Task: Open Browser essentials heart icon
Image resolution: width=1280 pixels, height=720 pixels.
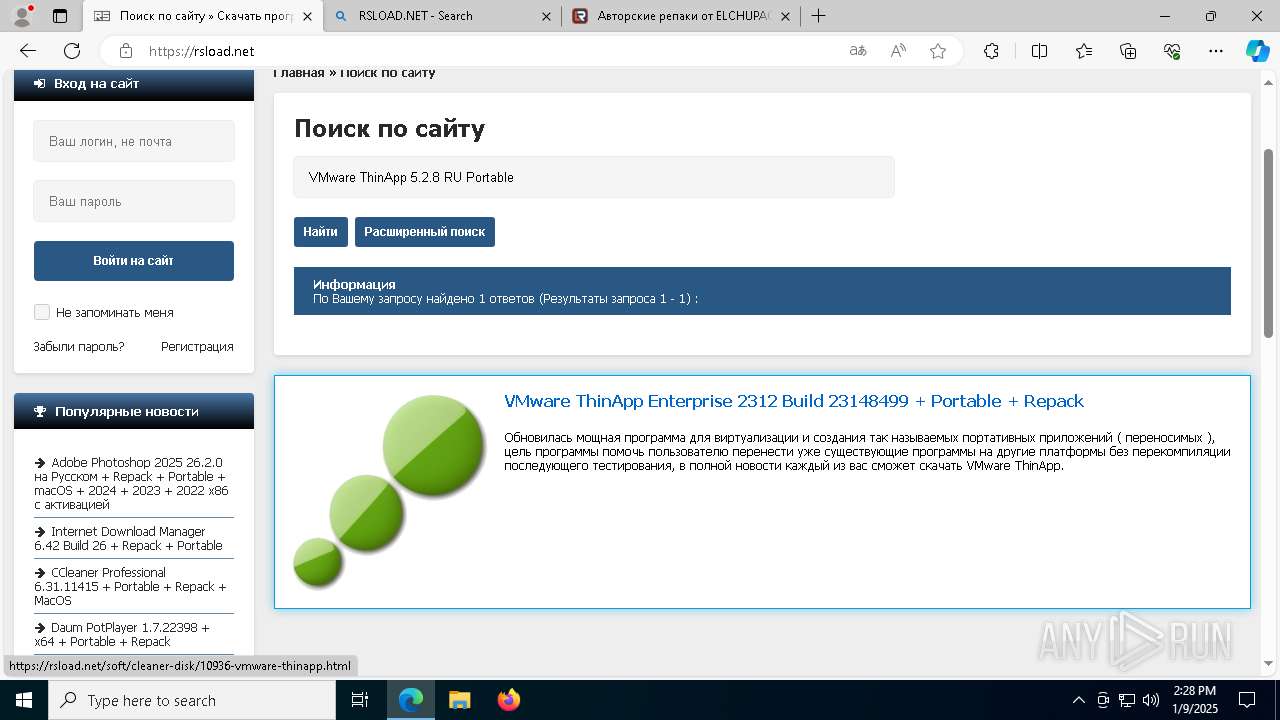Action: [1172, 51]
